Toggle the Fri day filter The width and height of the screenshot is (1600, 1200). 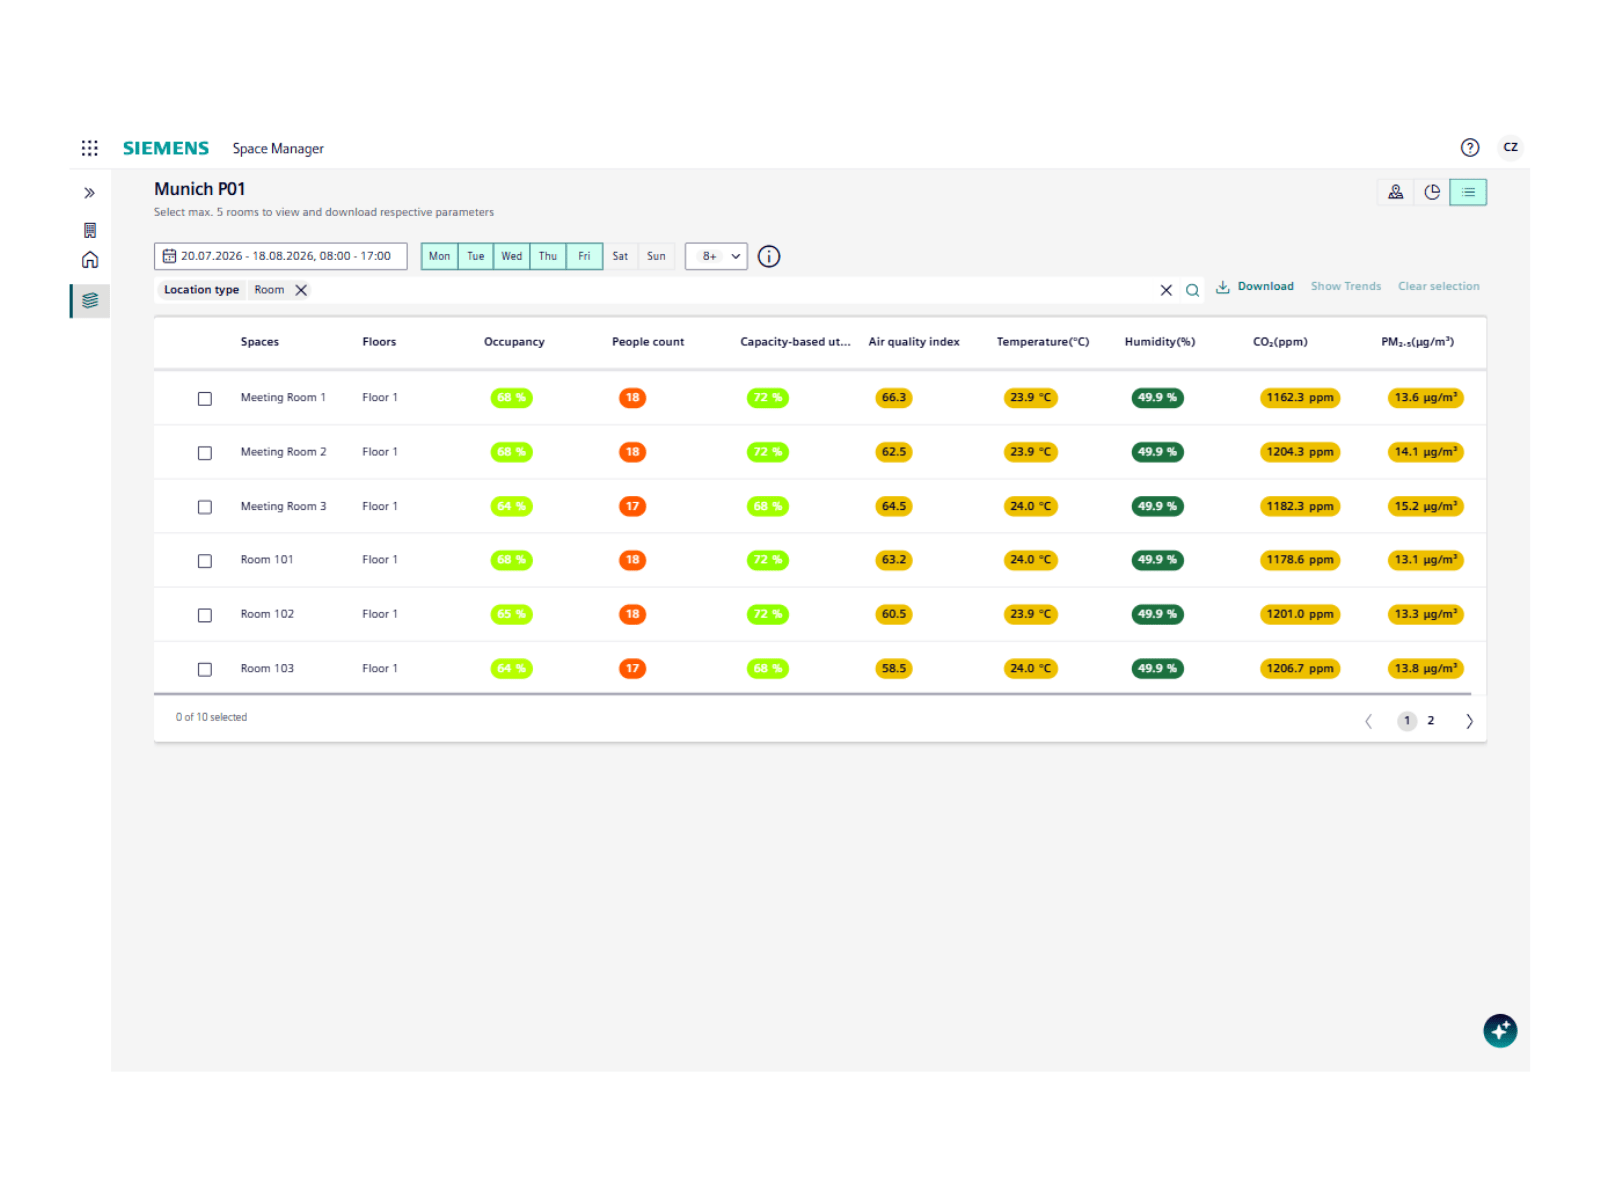(x=584, y=256)
